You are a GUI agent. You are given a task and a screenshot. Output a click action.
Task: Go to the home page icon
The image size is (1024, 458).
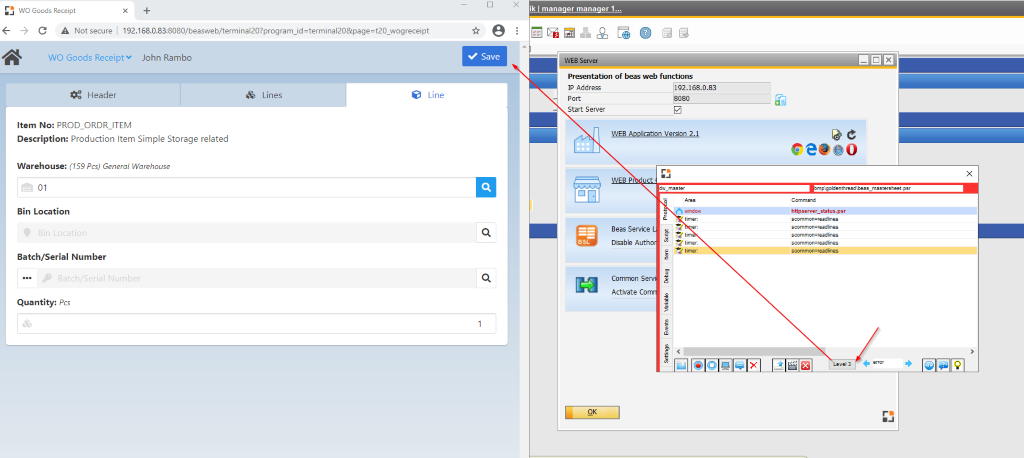pyautogui.click(x=12, y=57)
